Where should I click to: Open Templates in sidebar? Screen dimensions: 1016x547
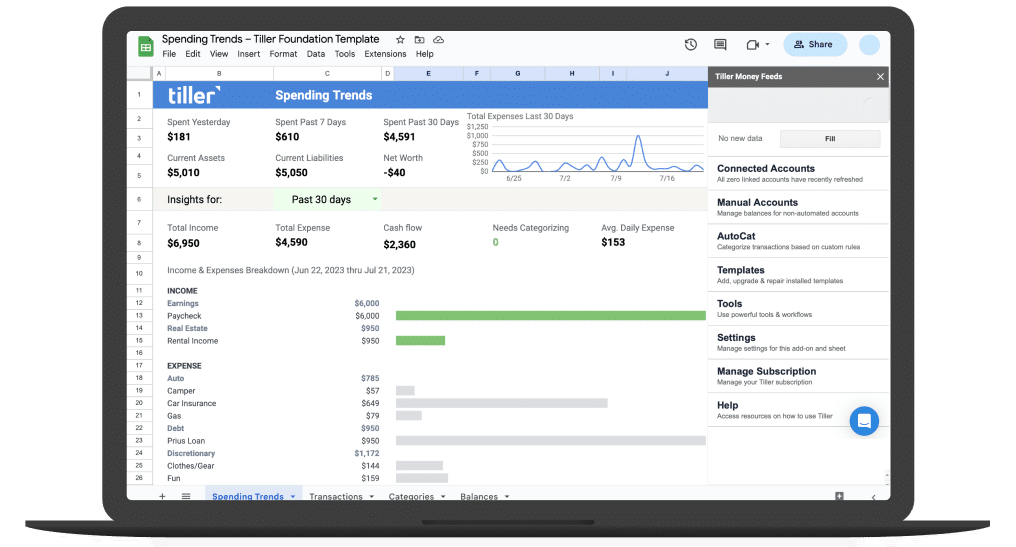pyautogui.click(x=798, y=274)
